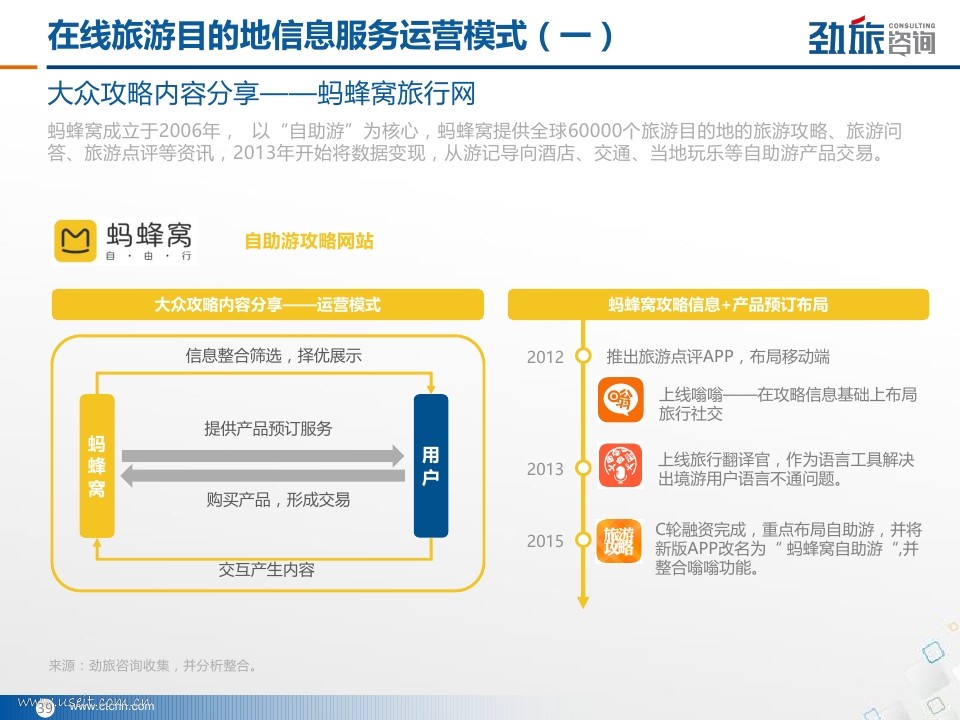Select the orange 嗡嗡 app icon

(621, 400)
